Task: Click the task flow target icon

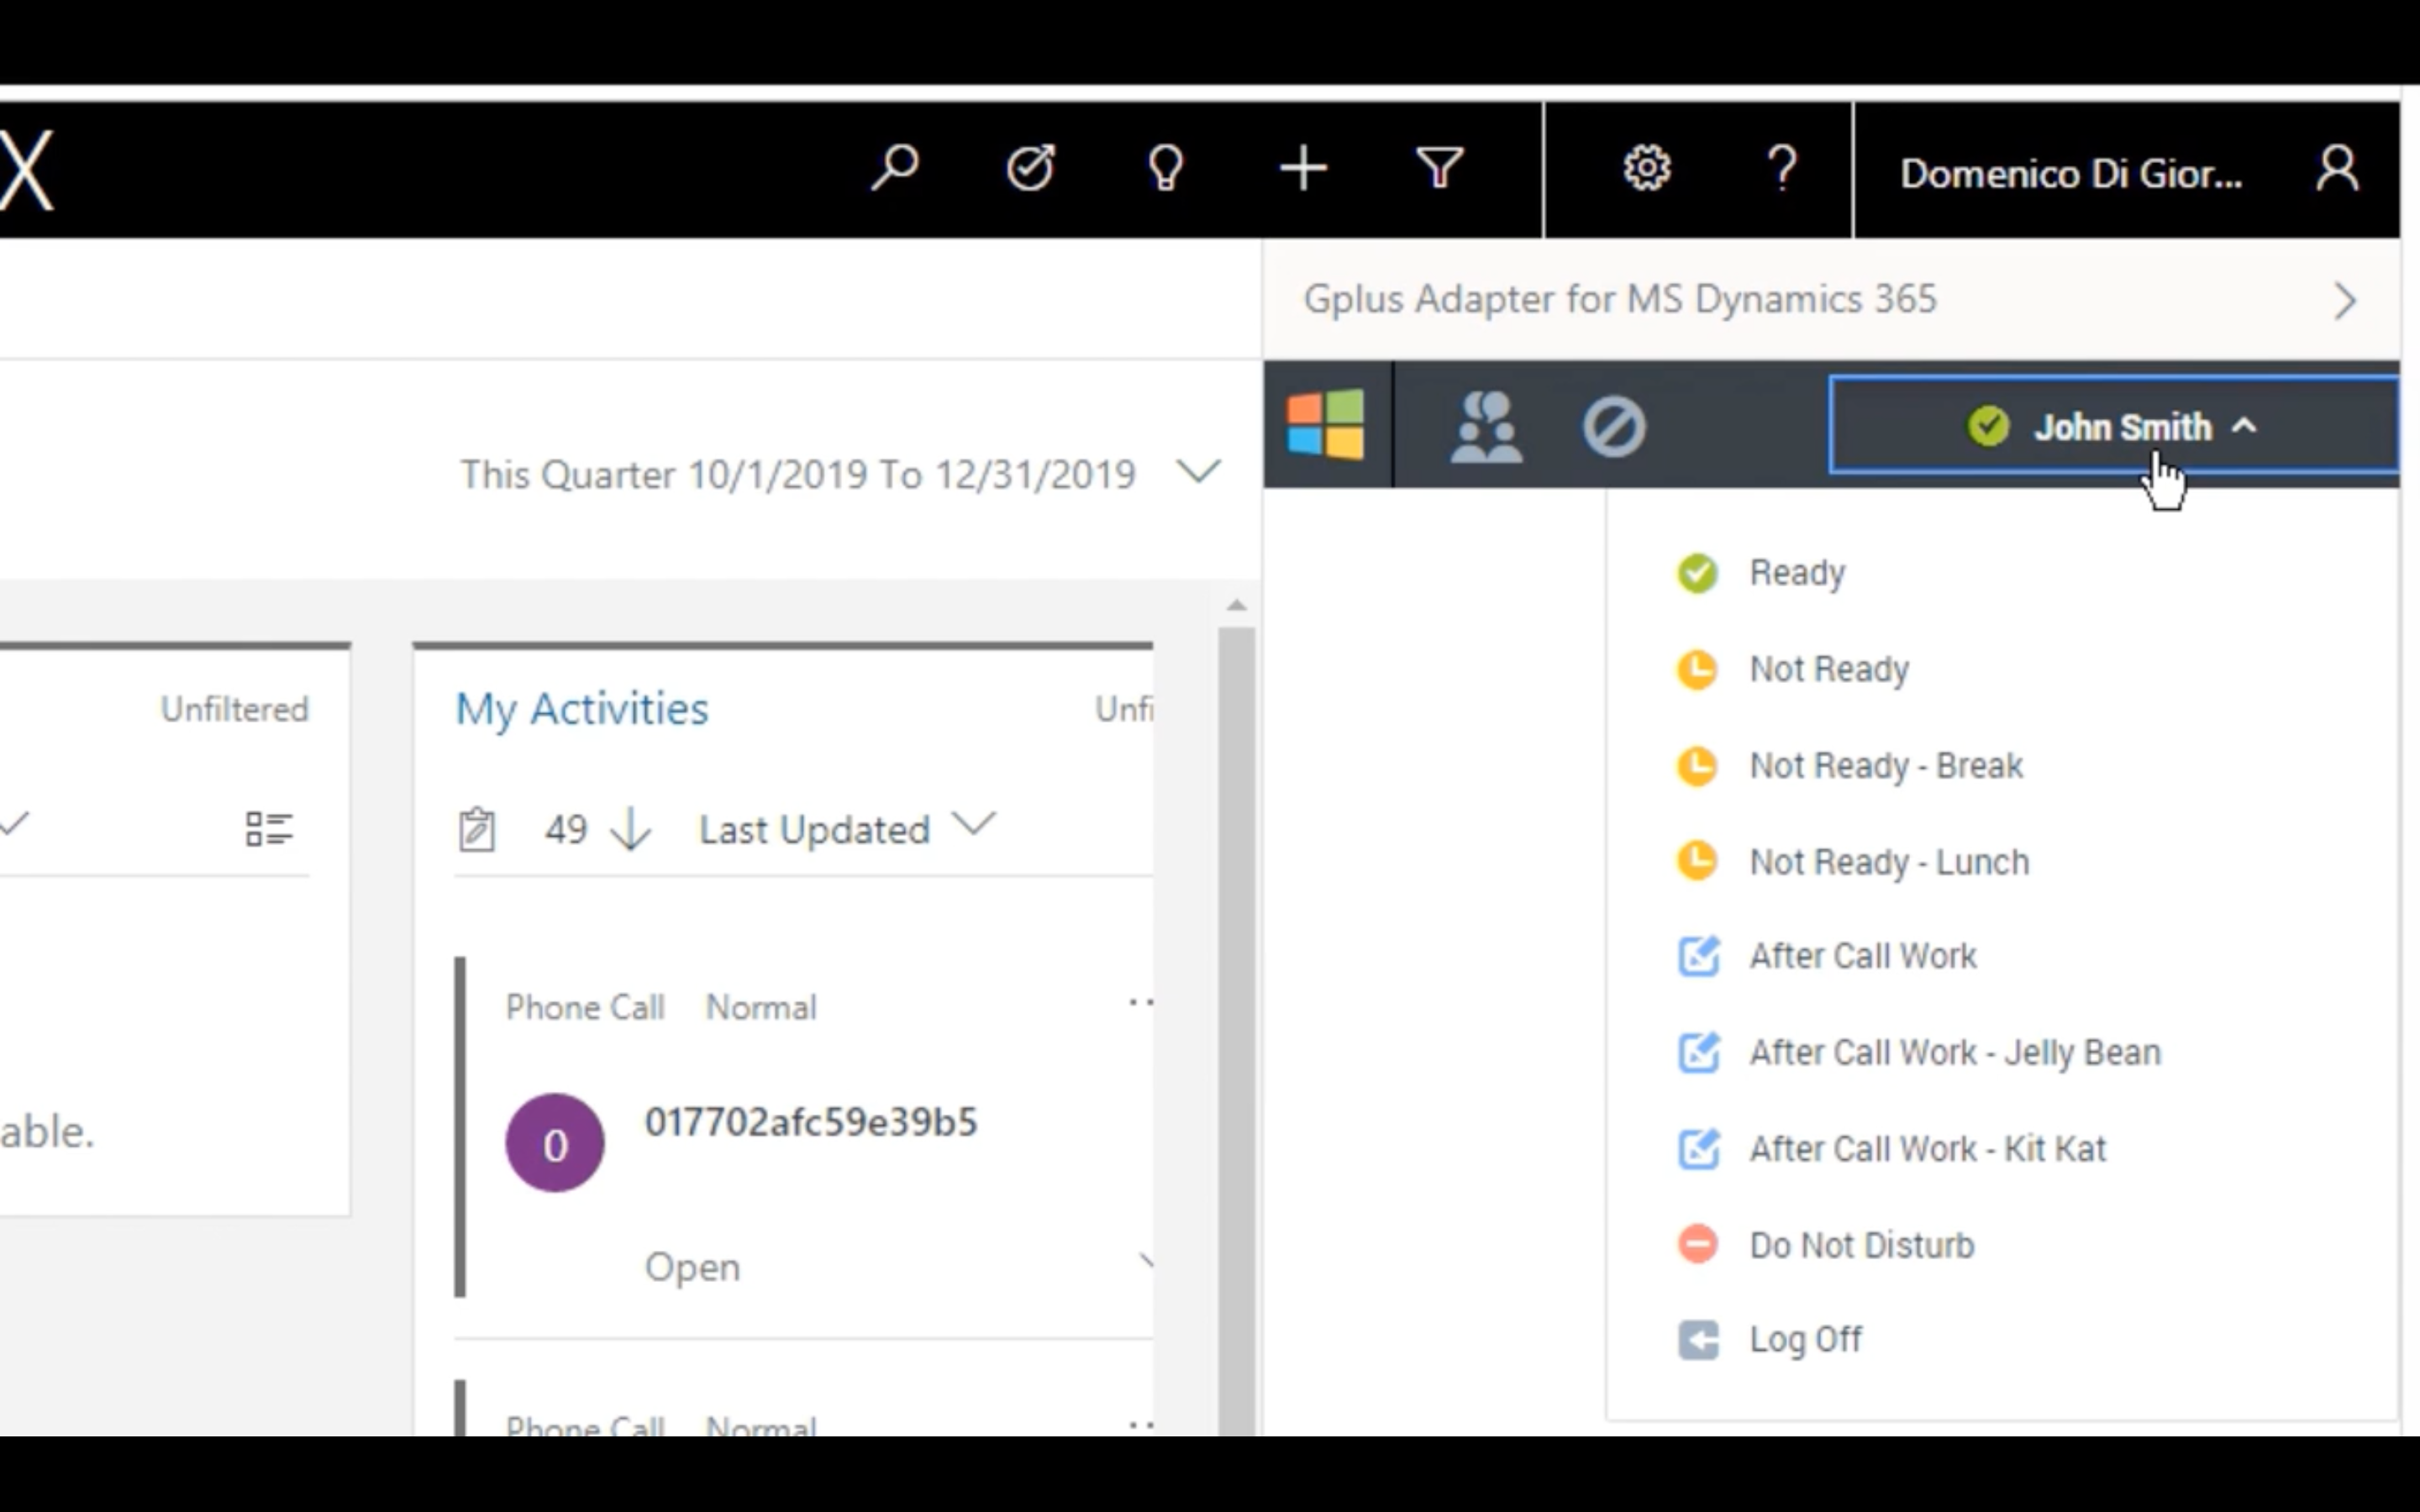Action: coord(1030,168)
